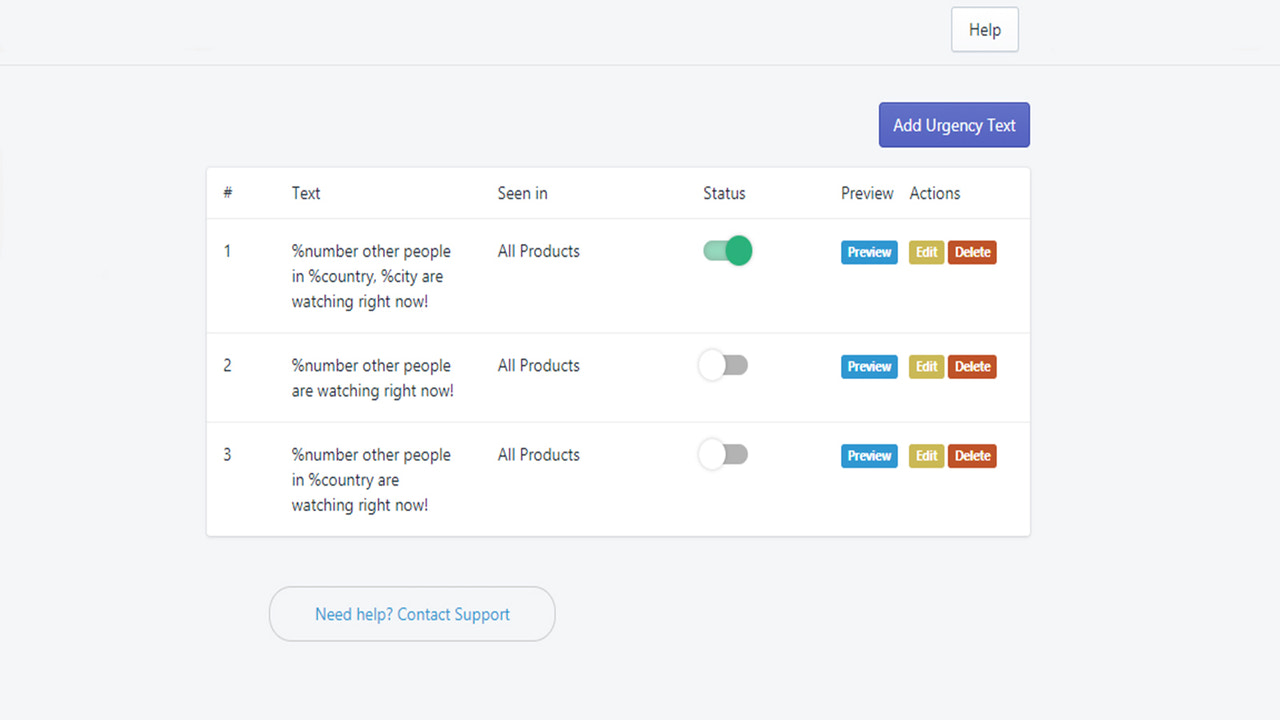Enable status toggle for urgency text 2
The height and width of the screenshot is (720, 1280).
(x=723, y=365)
